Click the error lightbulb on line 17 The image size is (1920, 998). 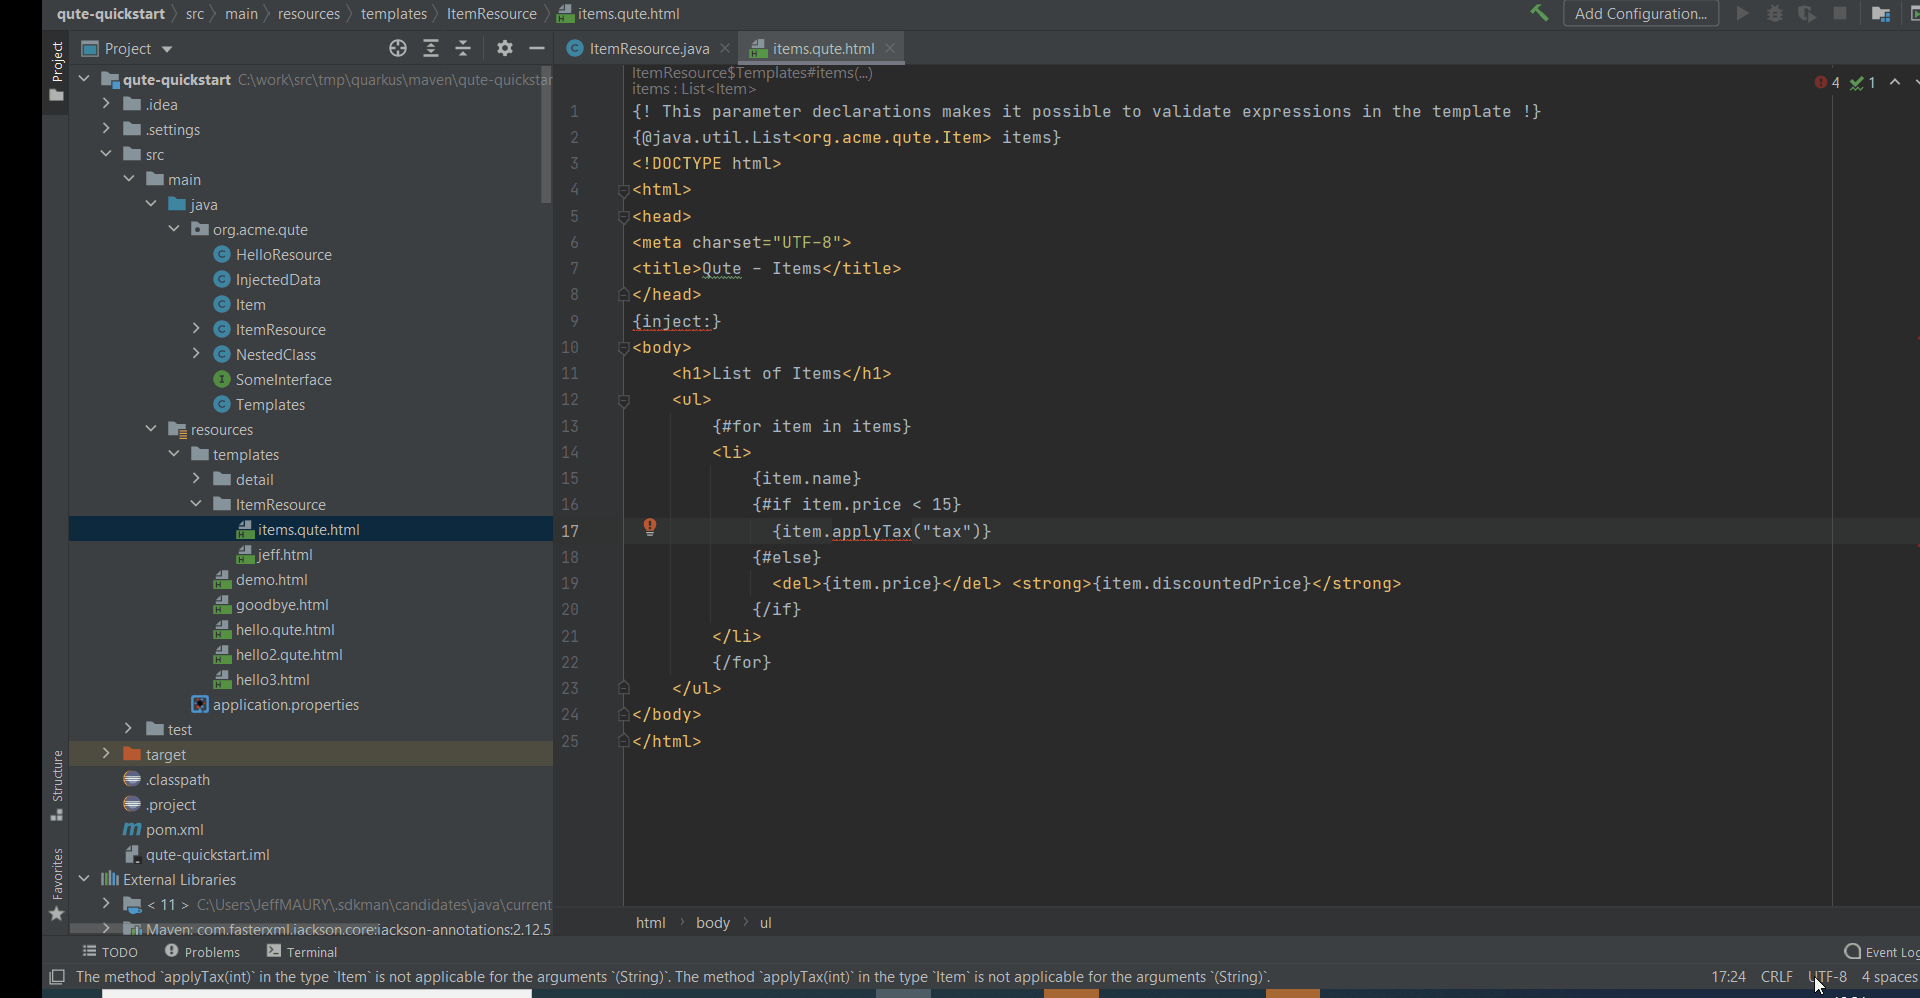coord(650,527)
